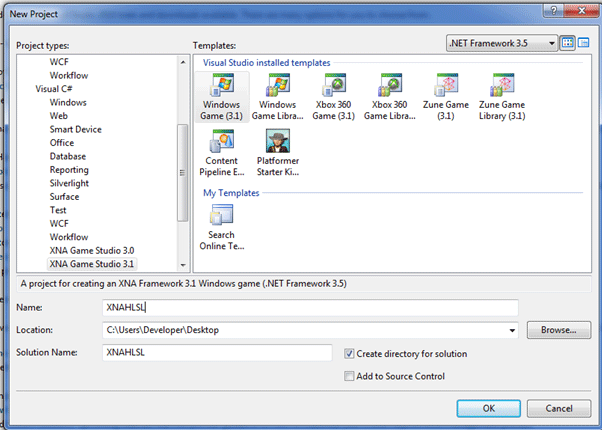Image resolution: width=602 pixels, height=430 pixels.
Task: Select the Silverlight project type
Action: point(69,183)
